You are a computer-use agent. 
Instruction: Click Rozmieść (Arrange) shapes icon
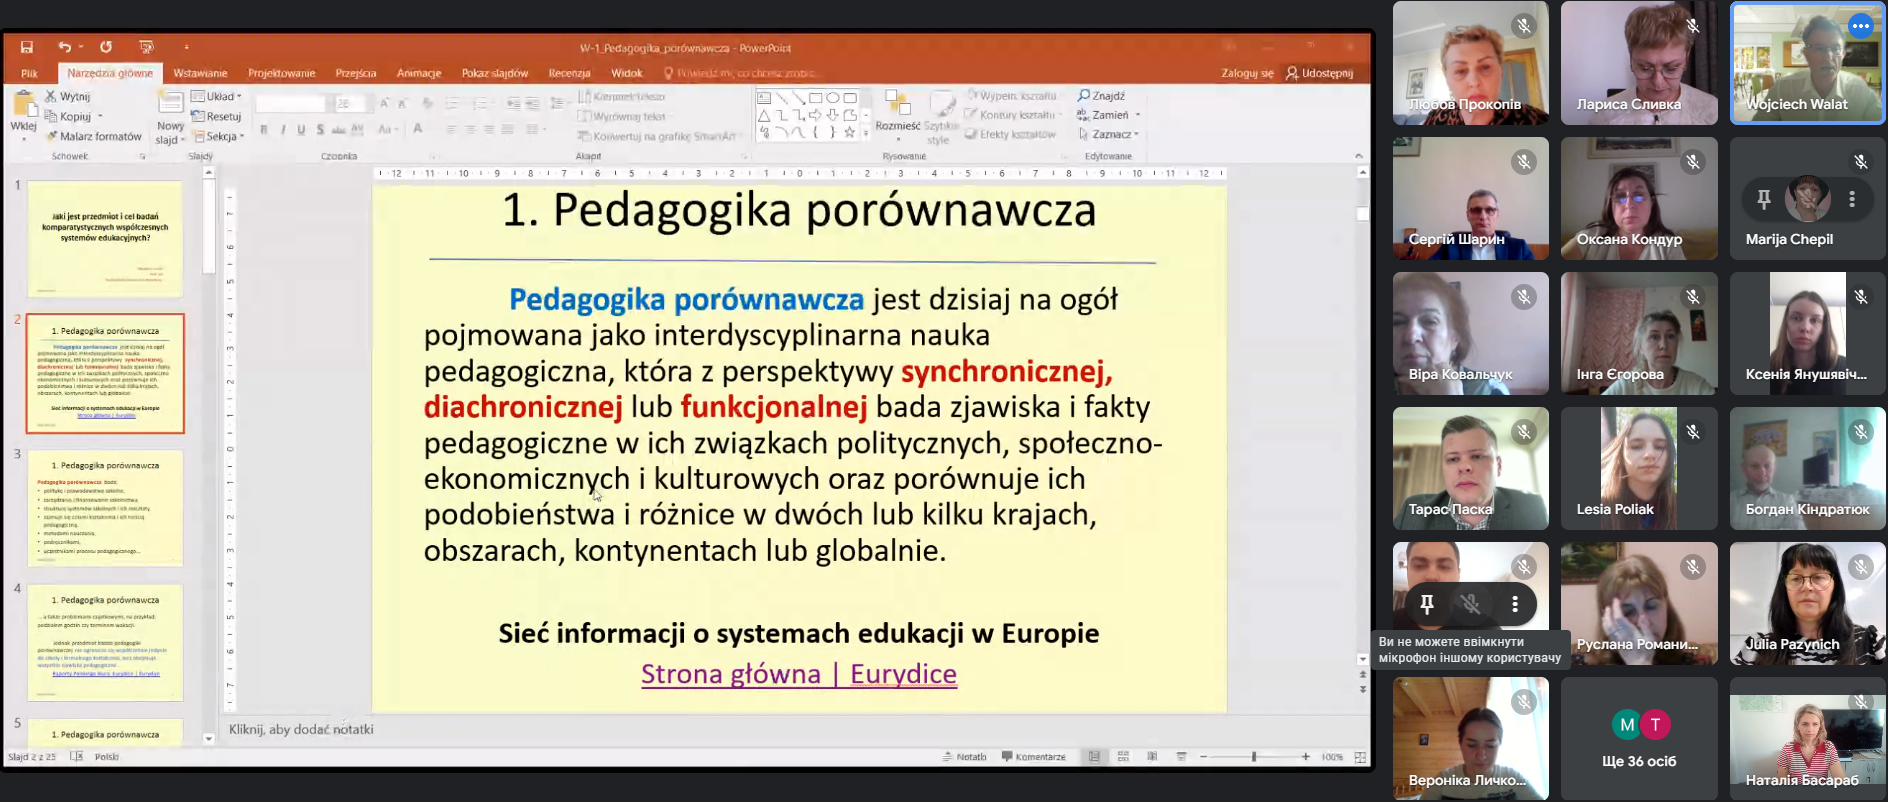[897, 108]
